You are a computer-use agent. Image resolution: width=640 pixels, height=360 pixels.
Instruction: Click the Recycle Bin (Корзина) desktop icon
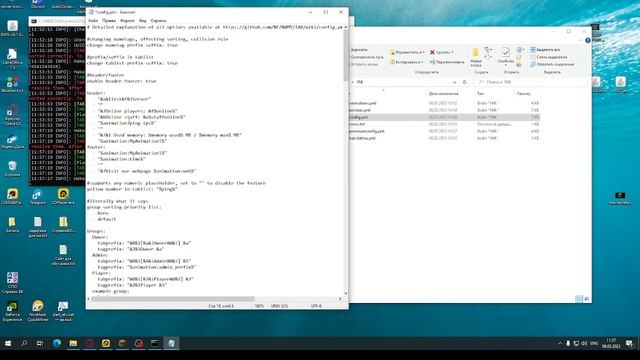point(12,168)
